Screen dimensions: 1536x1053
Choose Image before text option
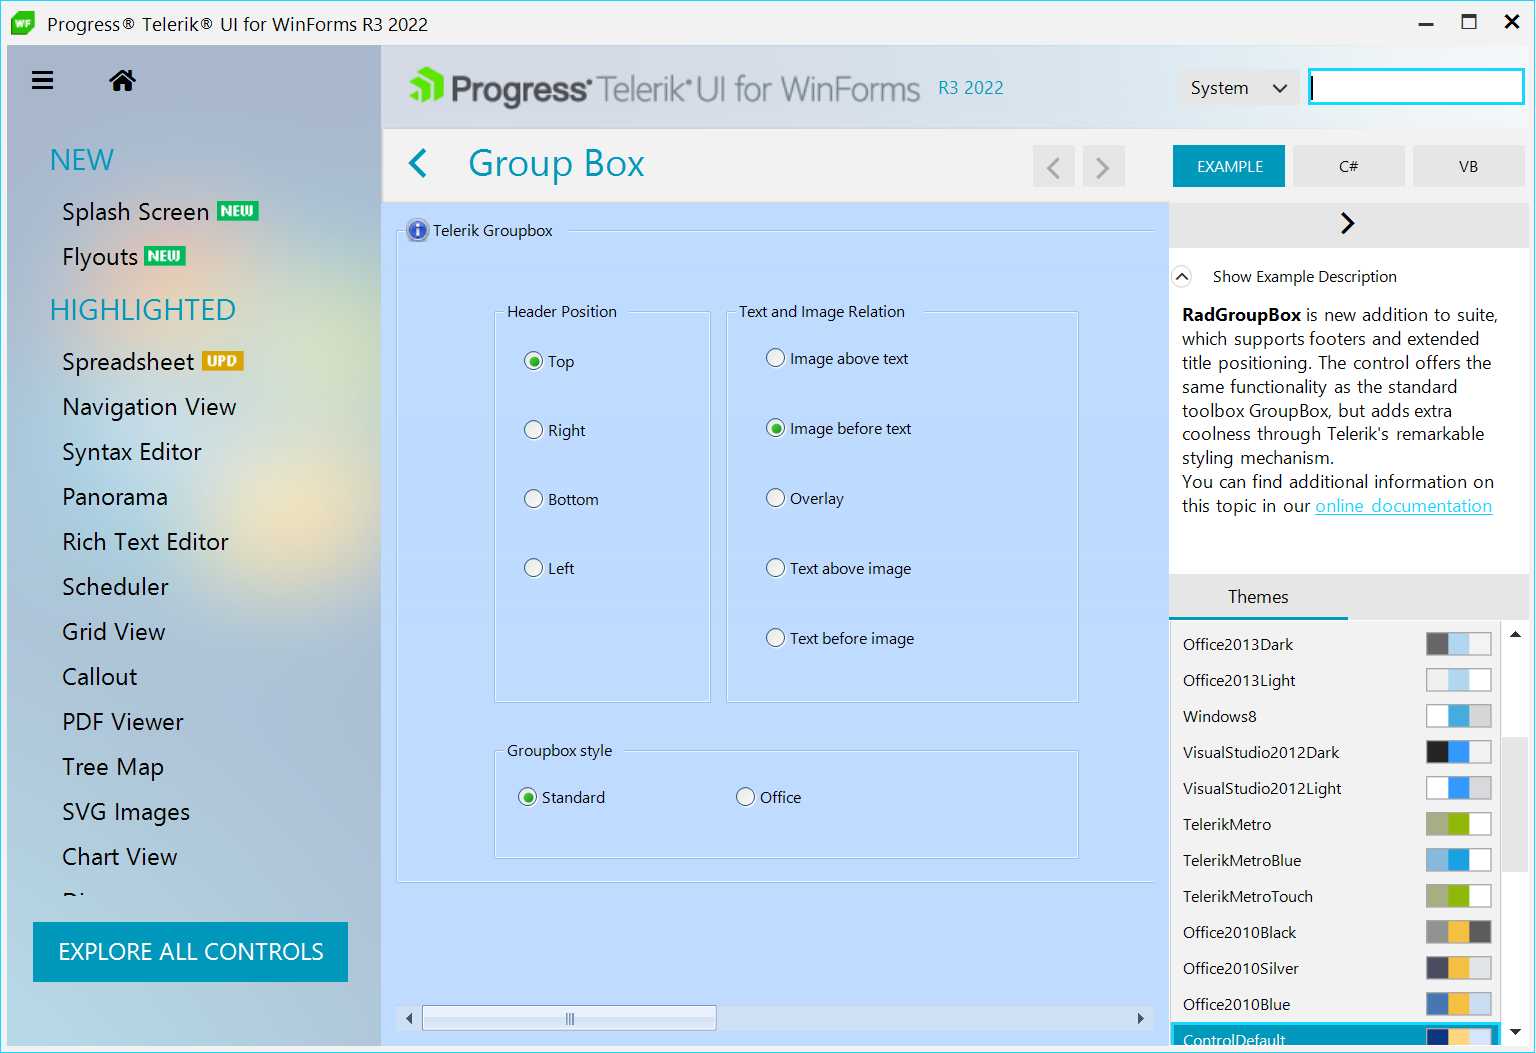coord(839,428)
